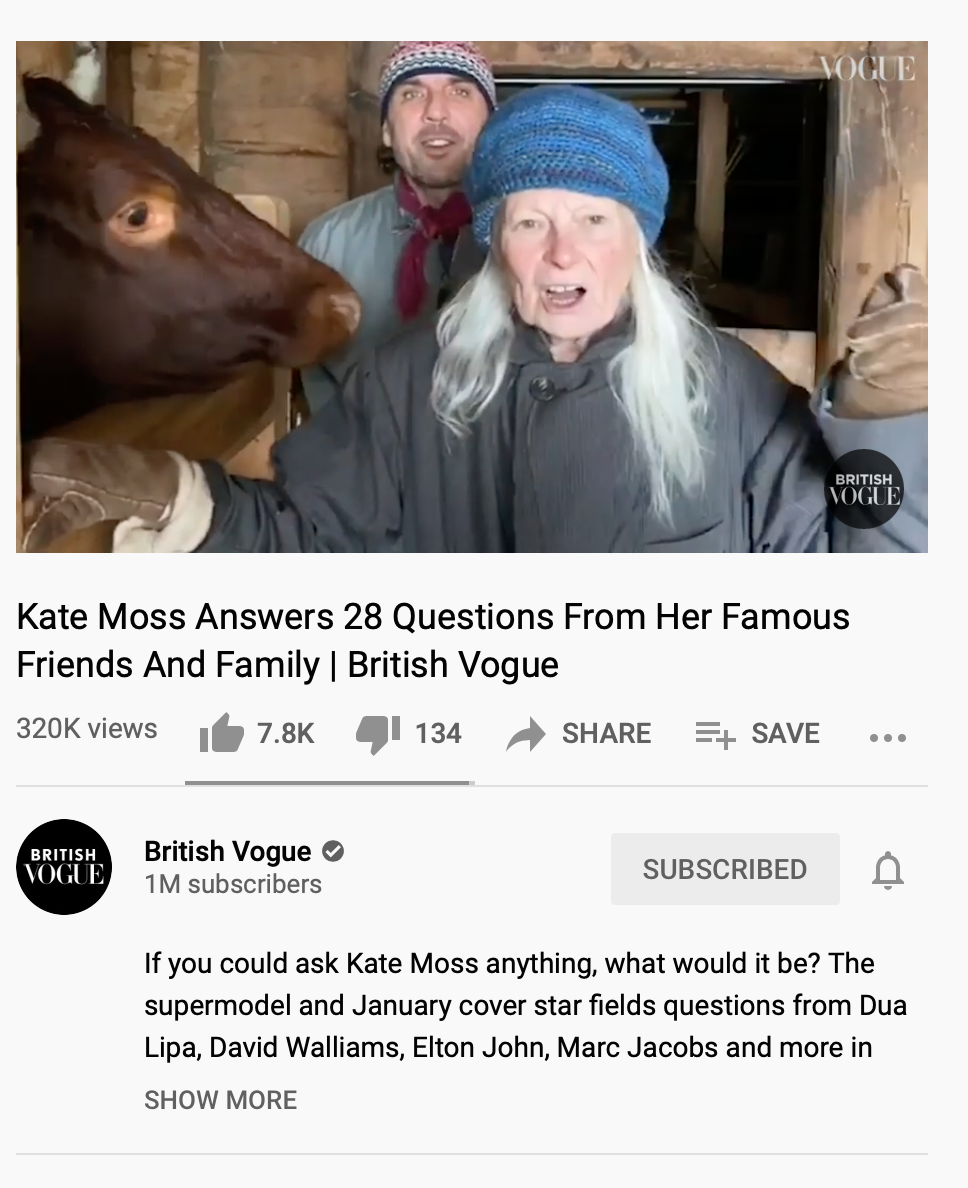Click the video player frame
The width and height of the screenshot is (968, 1188).
pyautogui.click(x=472, y=296)
